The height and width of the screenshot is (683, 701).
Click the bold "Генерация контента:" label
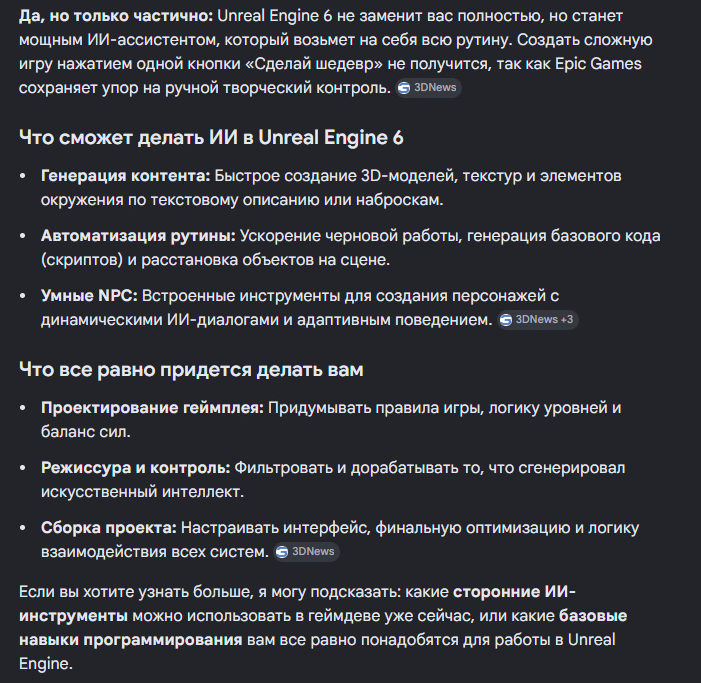coord(125,176)
